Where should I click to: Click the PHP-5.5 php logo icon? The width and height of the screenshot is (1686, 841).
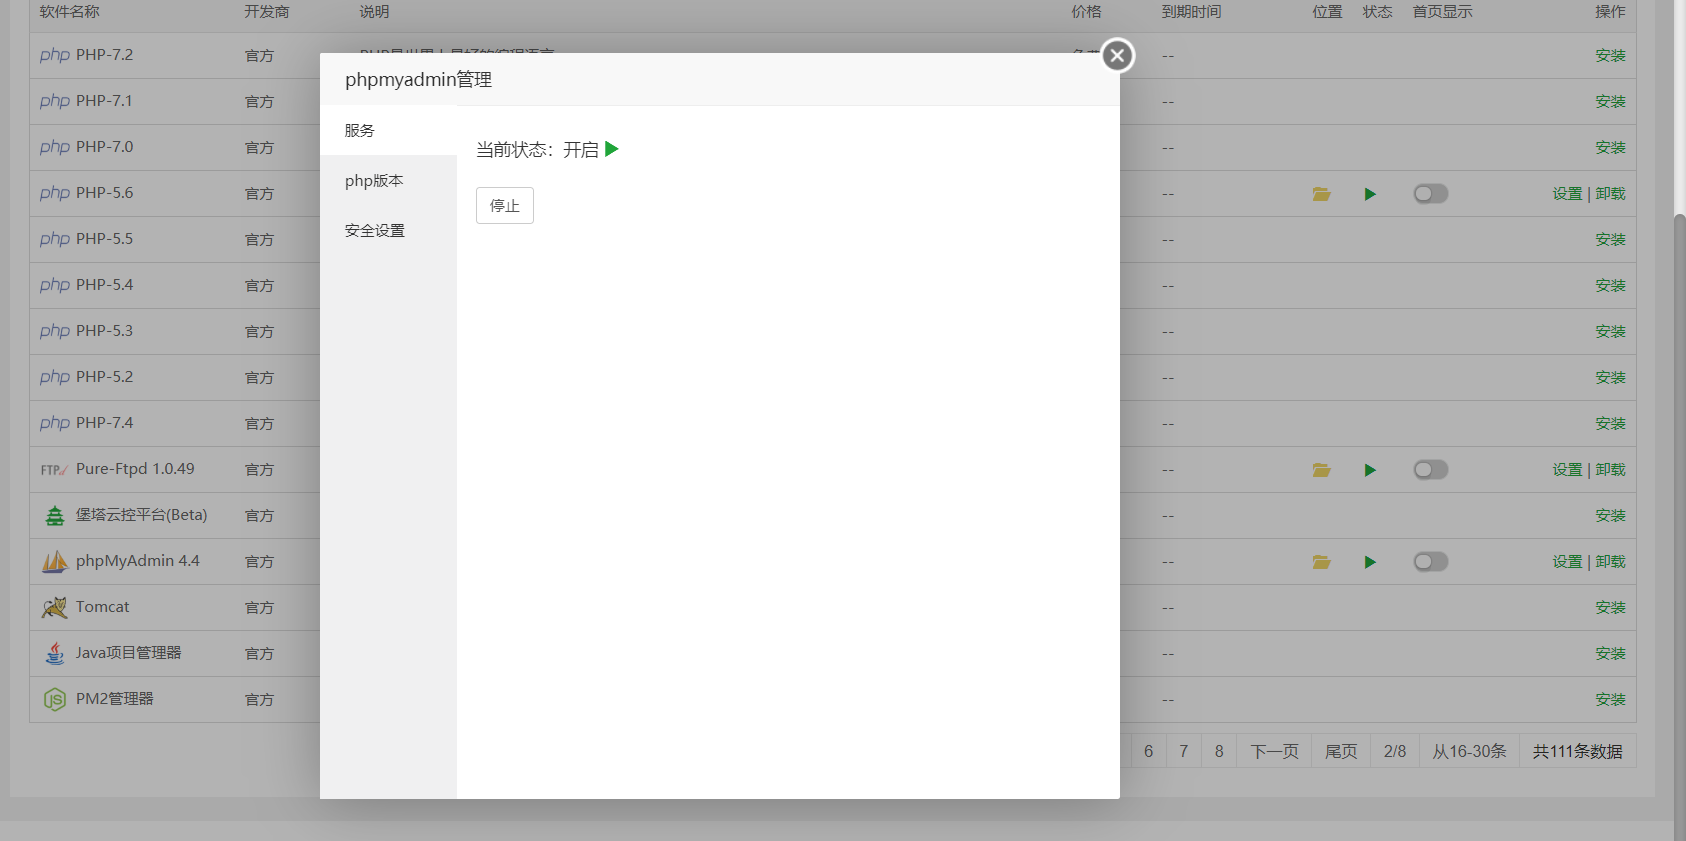click(x=55, y=239)
